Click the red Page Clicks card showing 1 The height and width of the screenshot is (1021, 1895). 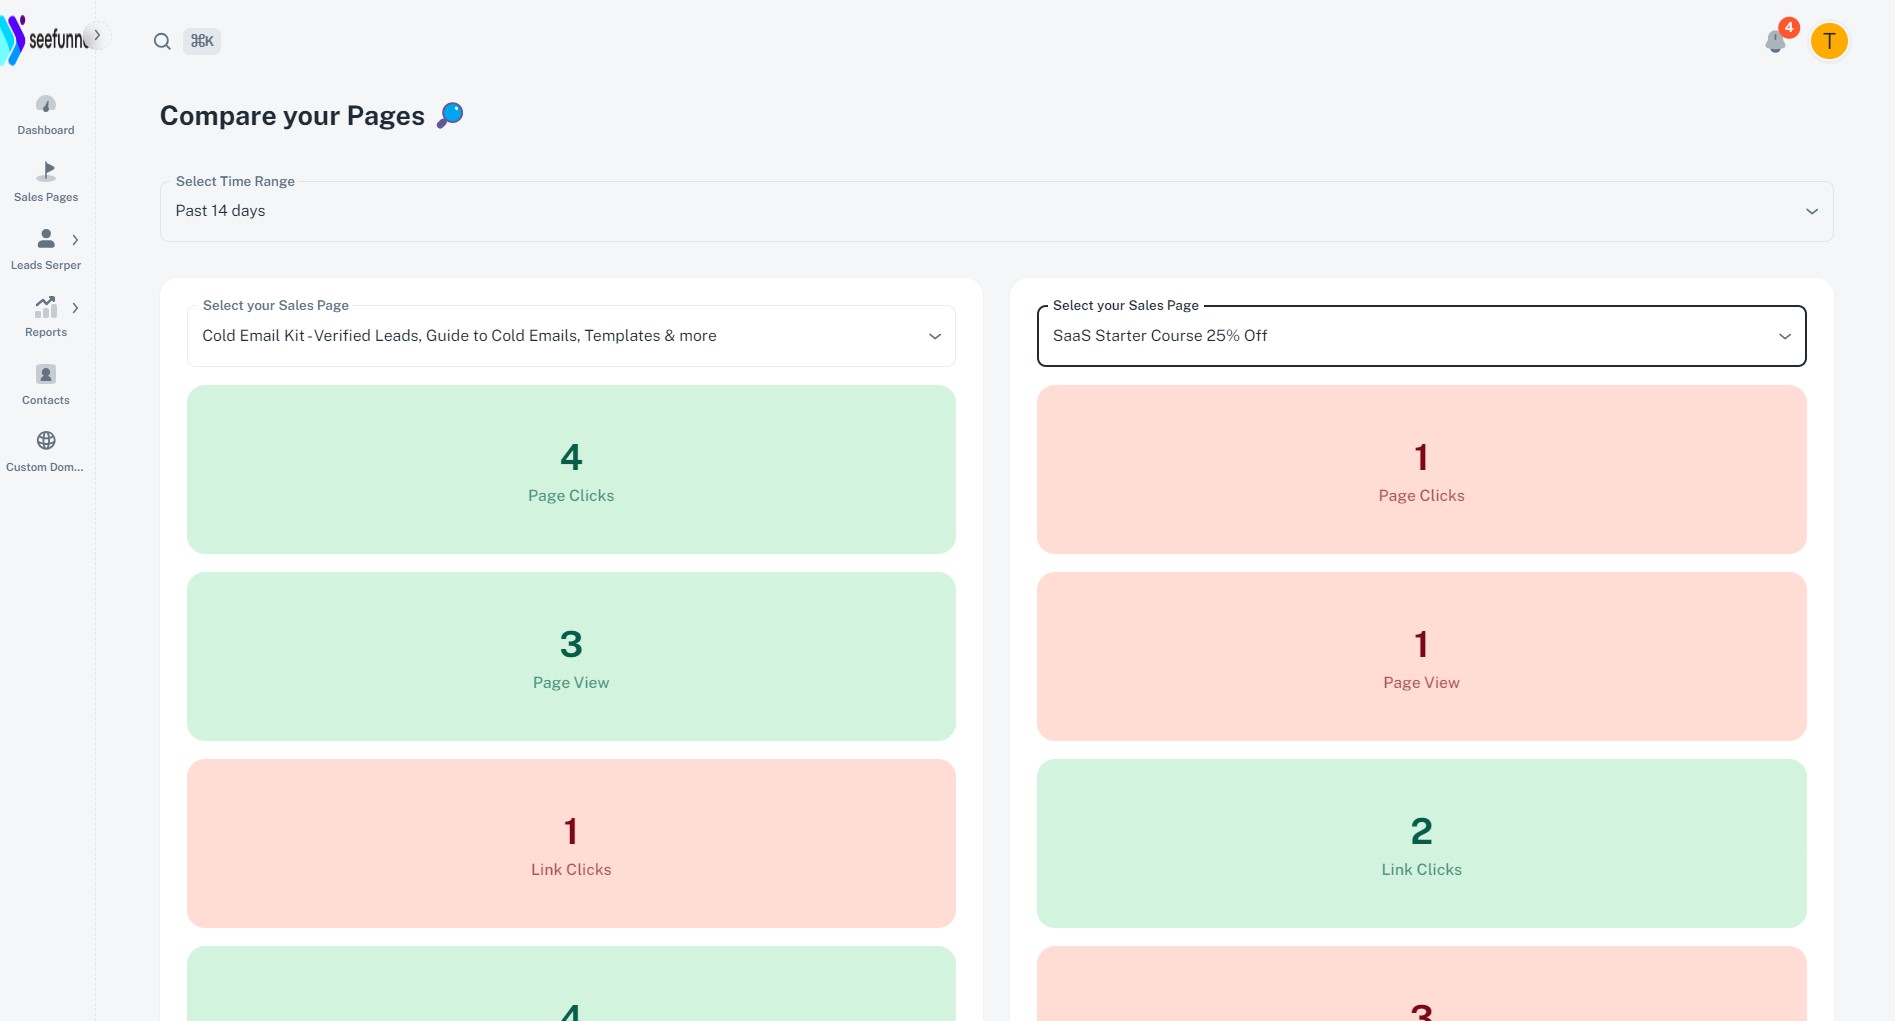1421,469
